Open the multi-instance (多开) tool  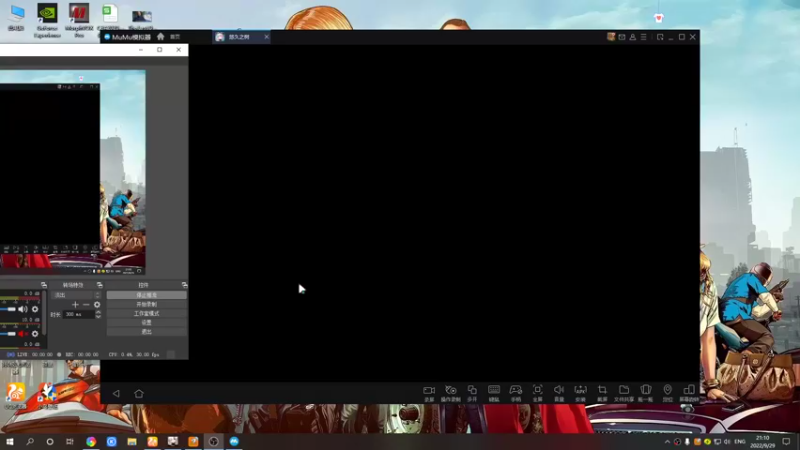coord(472,390)
